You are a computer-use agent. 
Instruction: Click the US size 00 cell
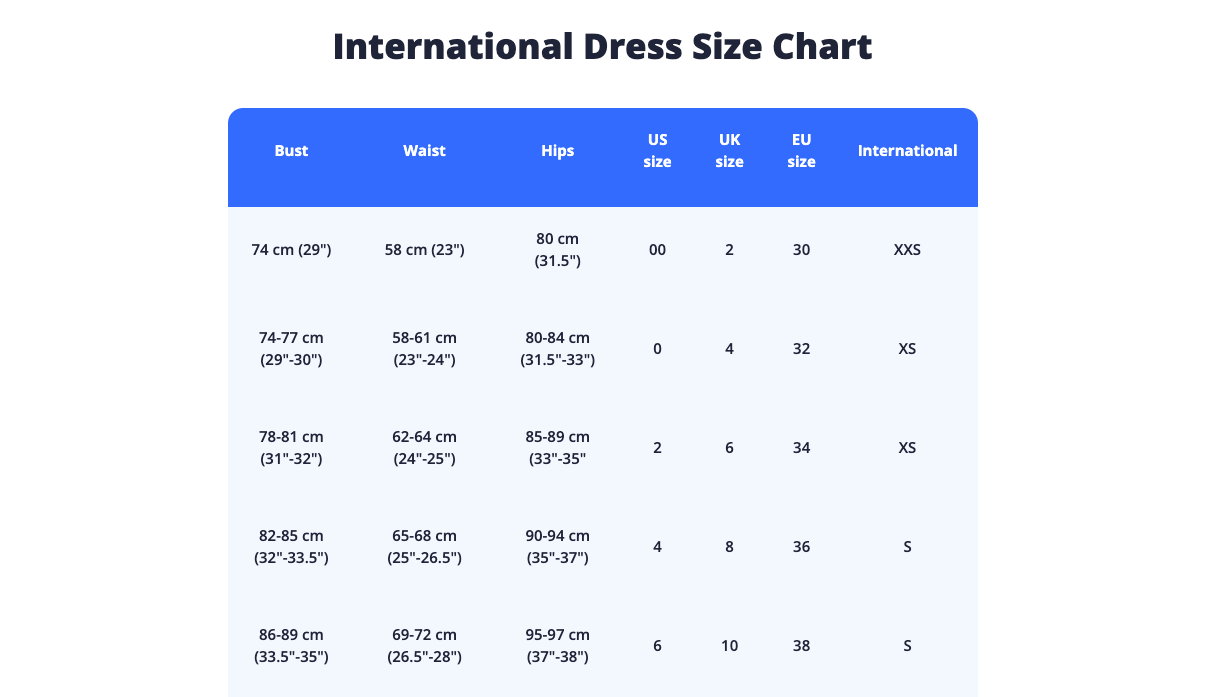[x=657, y=250]
